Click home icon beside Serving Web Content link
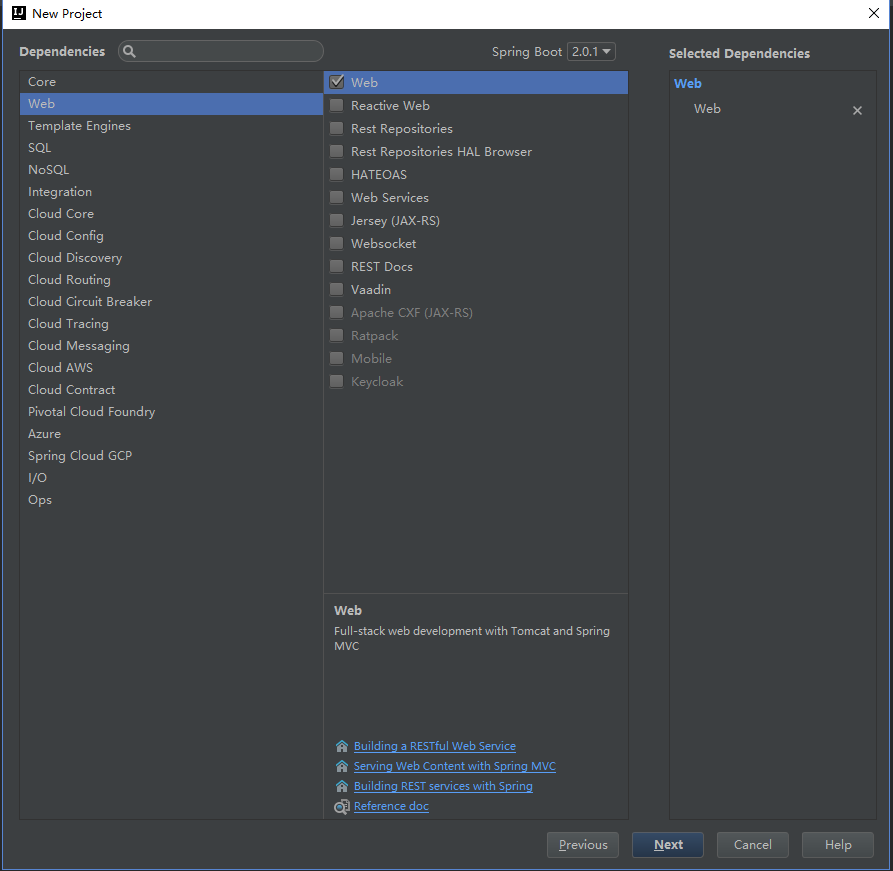Viewport: 893px width, 871px height. 342,766
